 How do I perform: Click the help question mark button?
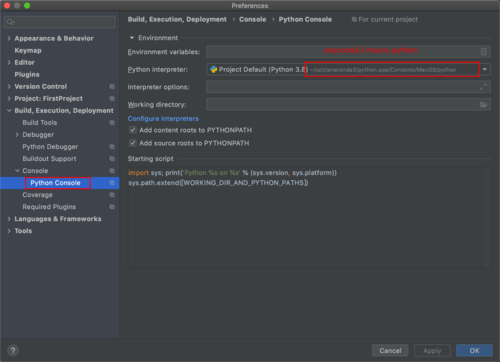point(13,351)
